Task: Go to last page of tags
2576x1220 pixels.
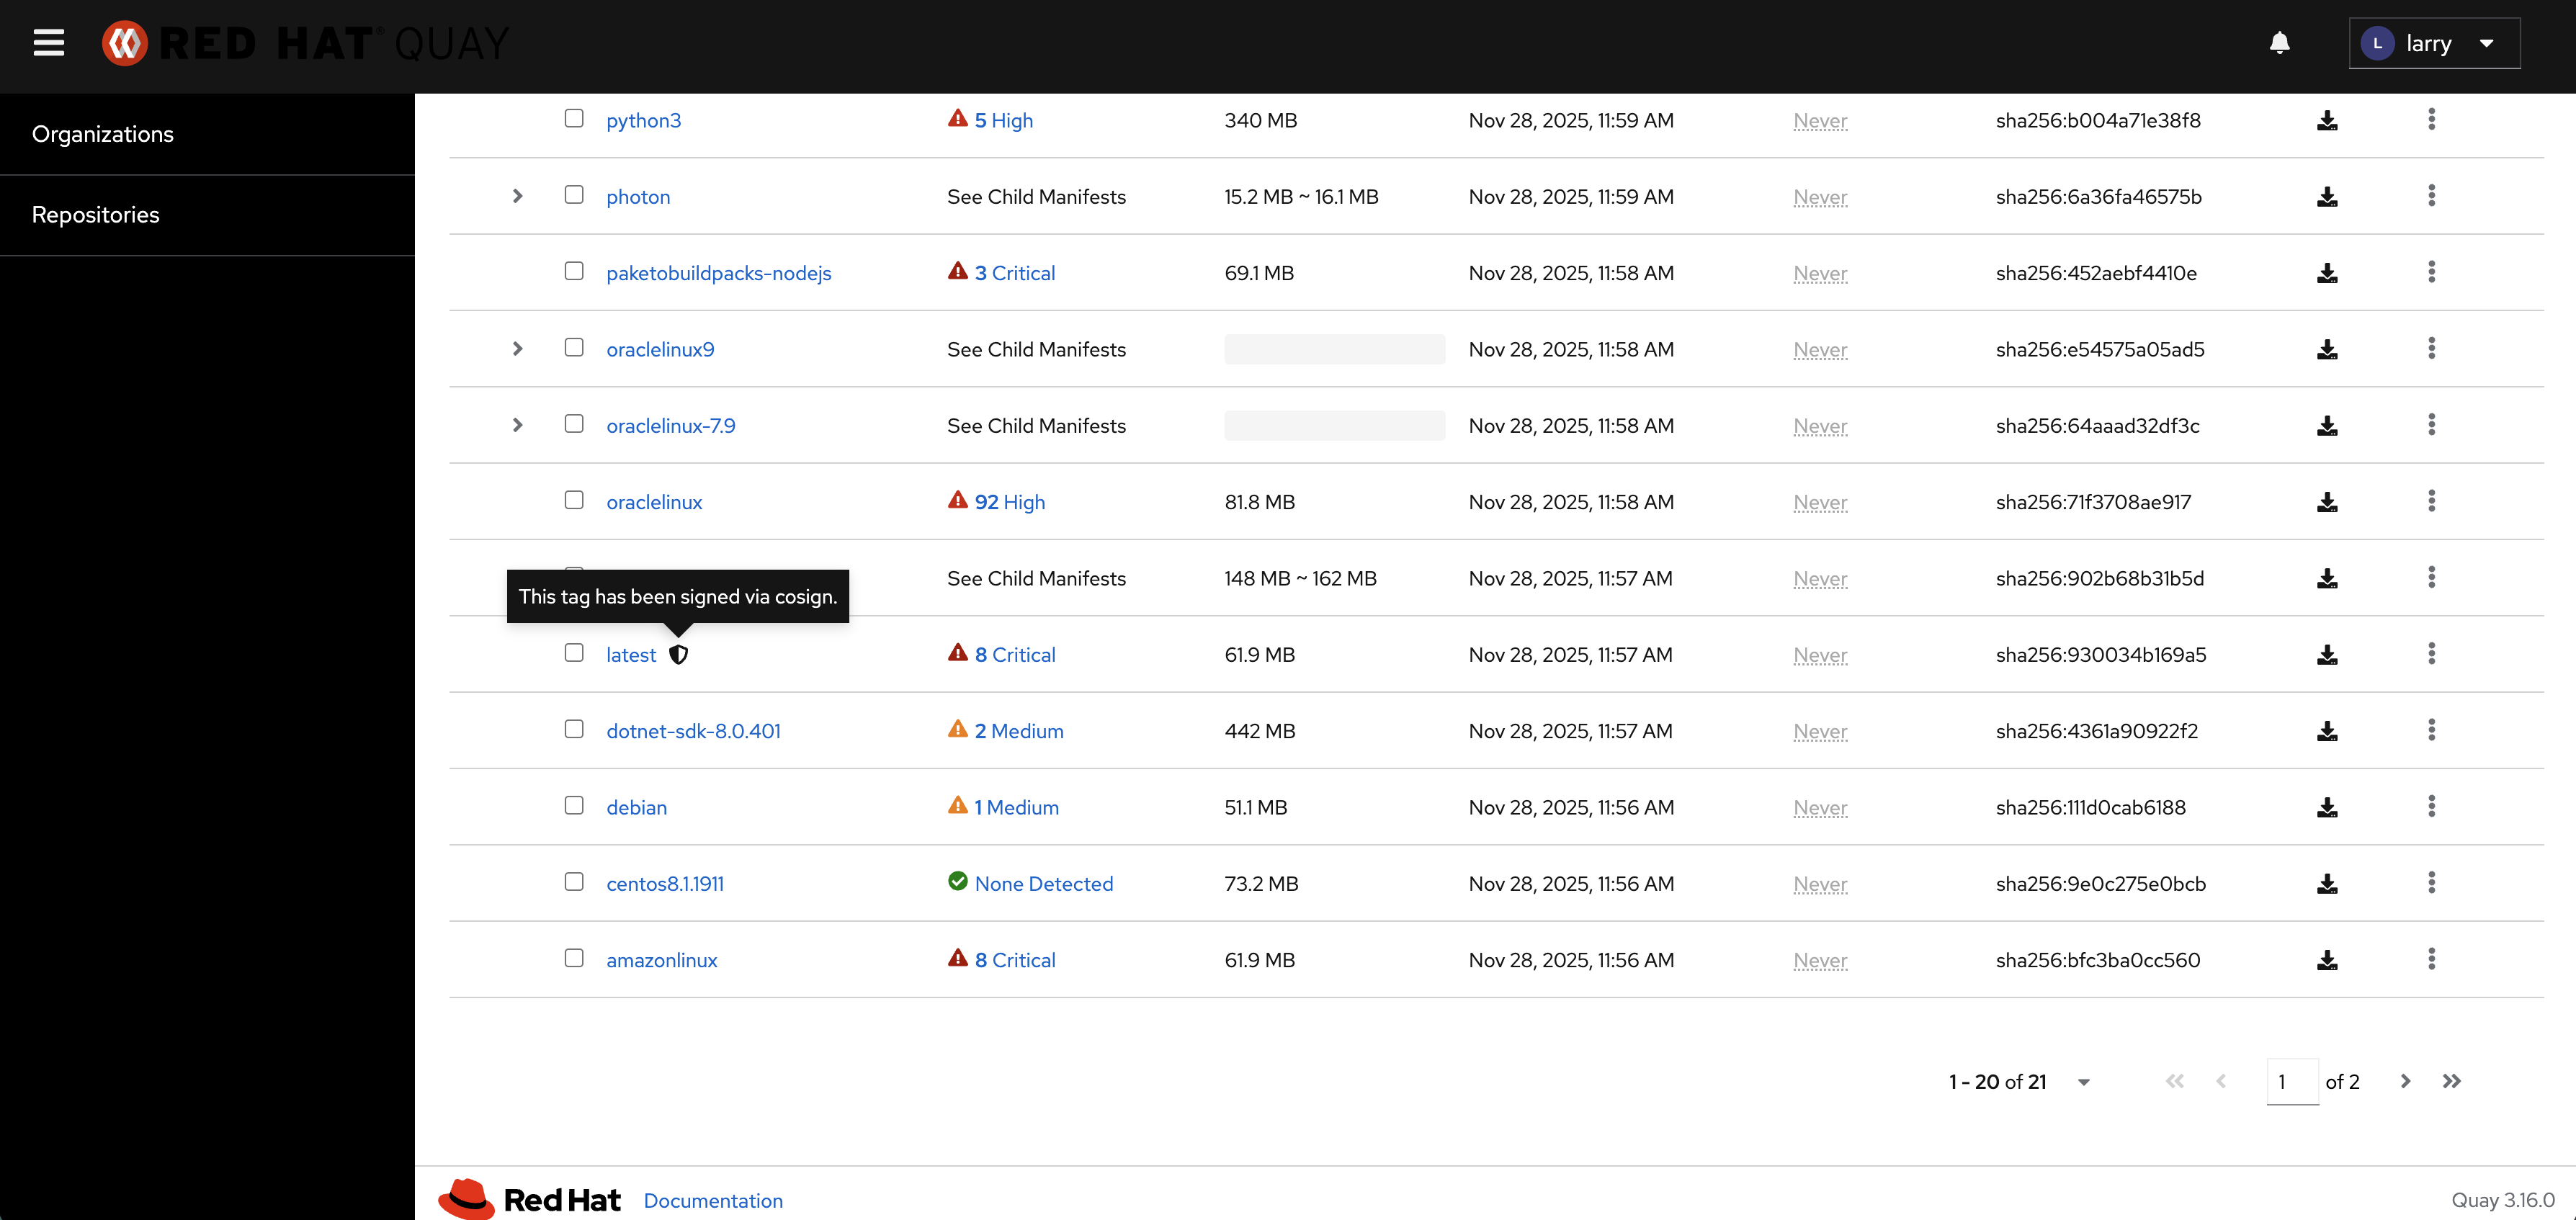Action: click(2451, 1081)
